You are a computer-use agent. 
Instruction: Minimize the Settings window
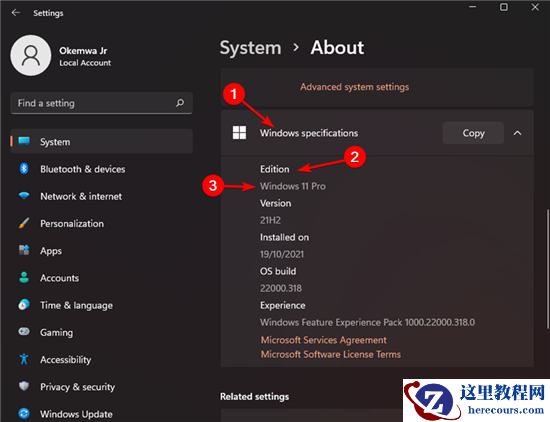click(x=473, y=7)
